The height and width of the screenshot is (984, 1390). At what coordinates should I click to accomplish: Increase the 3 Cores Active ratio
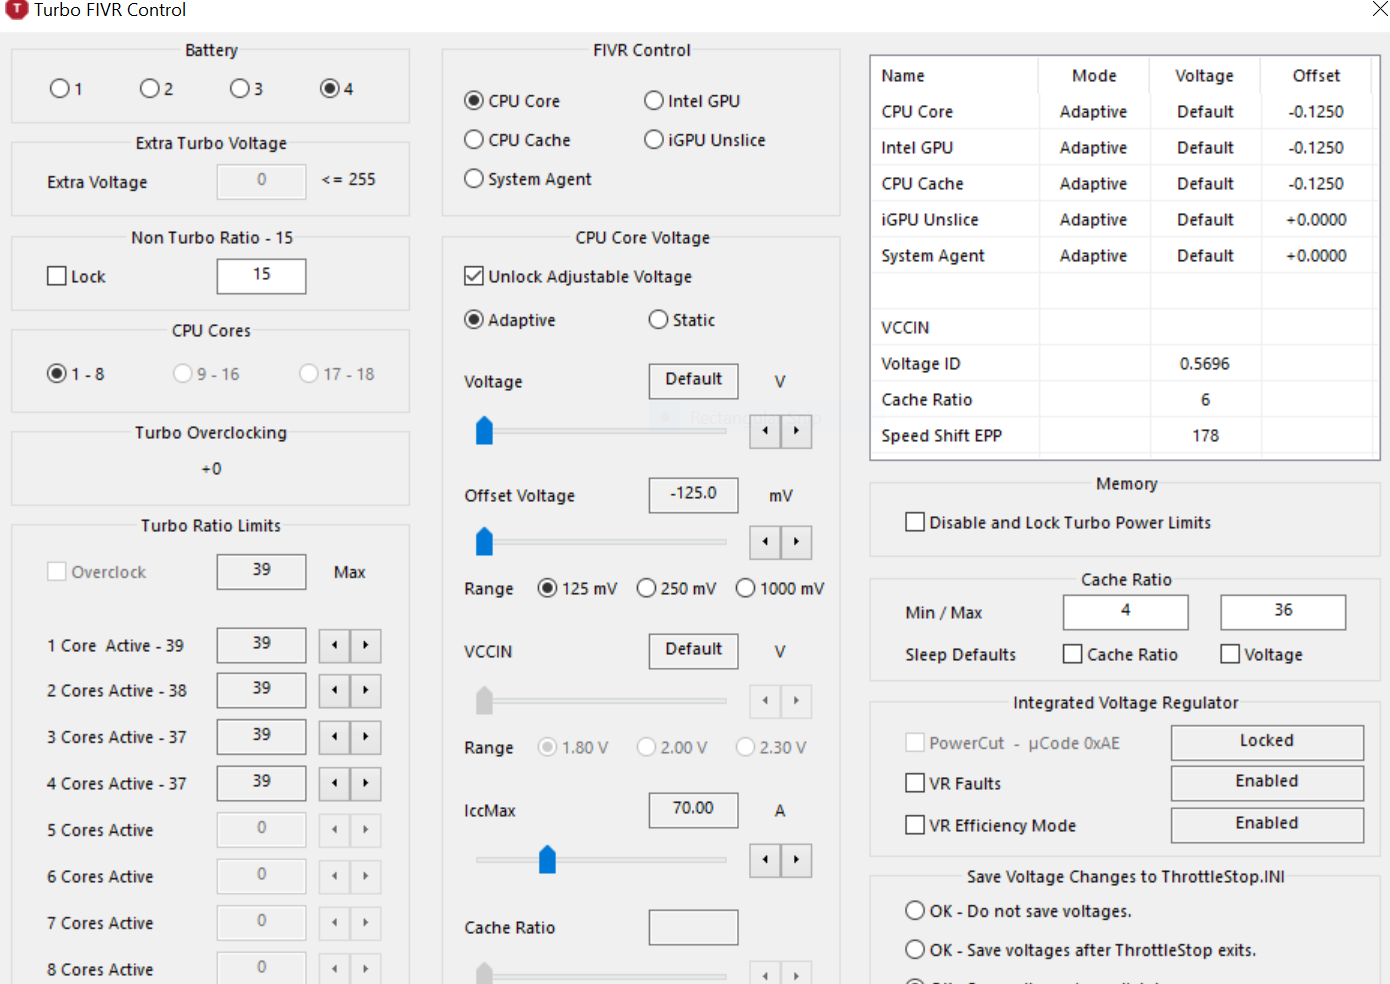pyautogui.click(x=366, y=737)
